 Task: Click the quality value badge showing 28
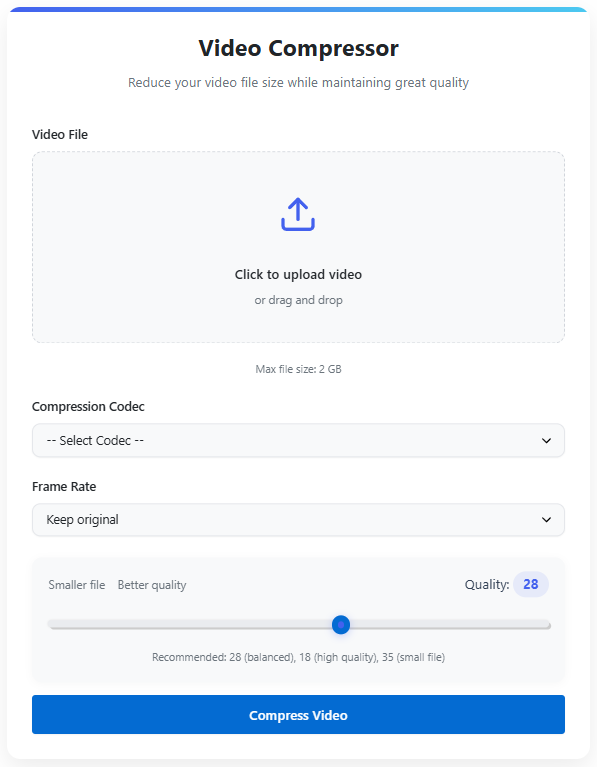[x=530, y=584]
